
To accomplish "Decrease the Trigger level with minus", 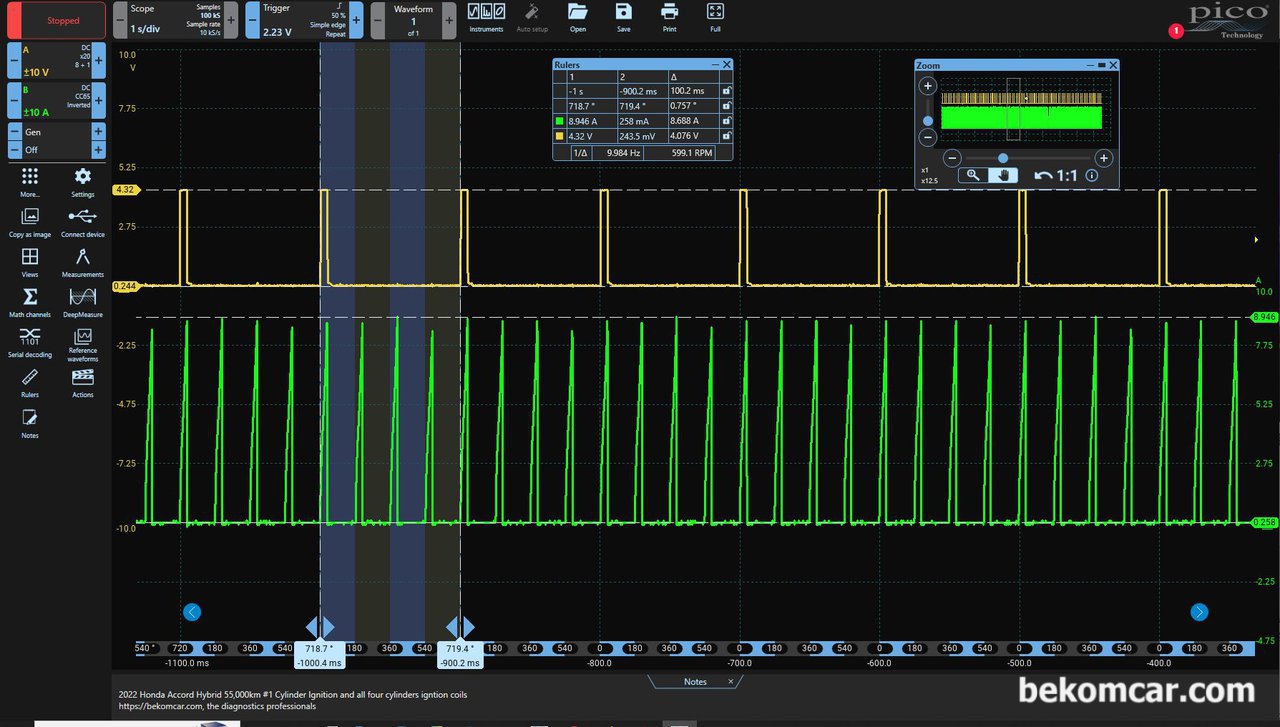I will pyautogui.click(x=252, y=20).
